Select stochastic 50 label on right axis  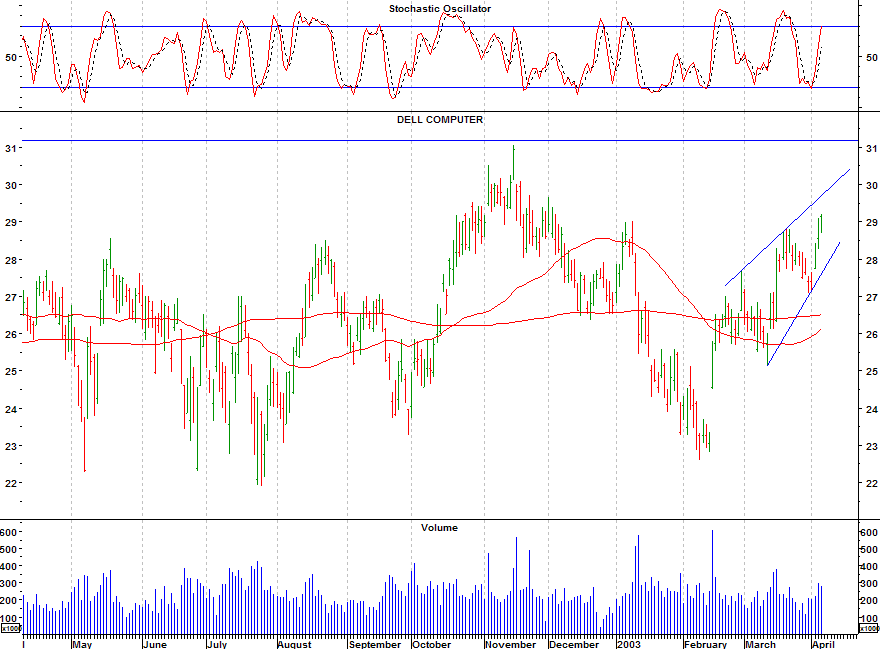[x=872, y=57]
